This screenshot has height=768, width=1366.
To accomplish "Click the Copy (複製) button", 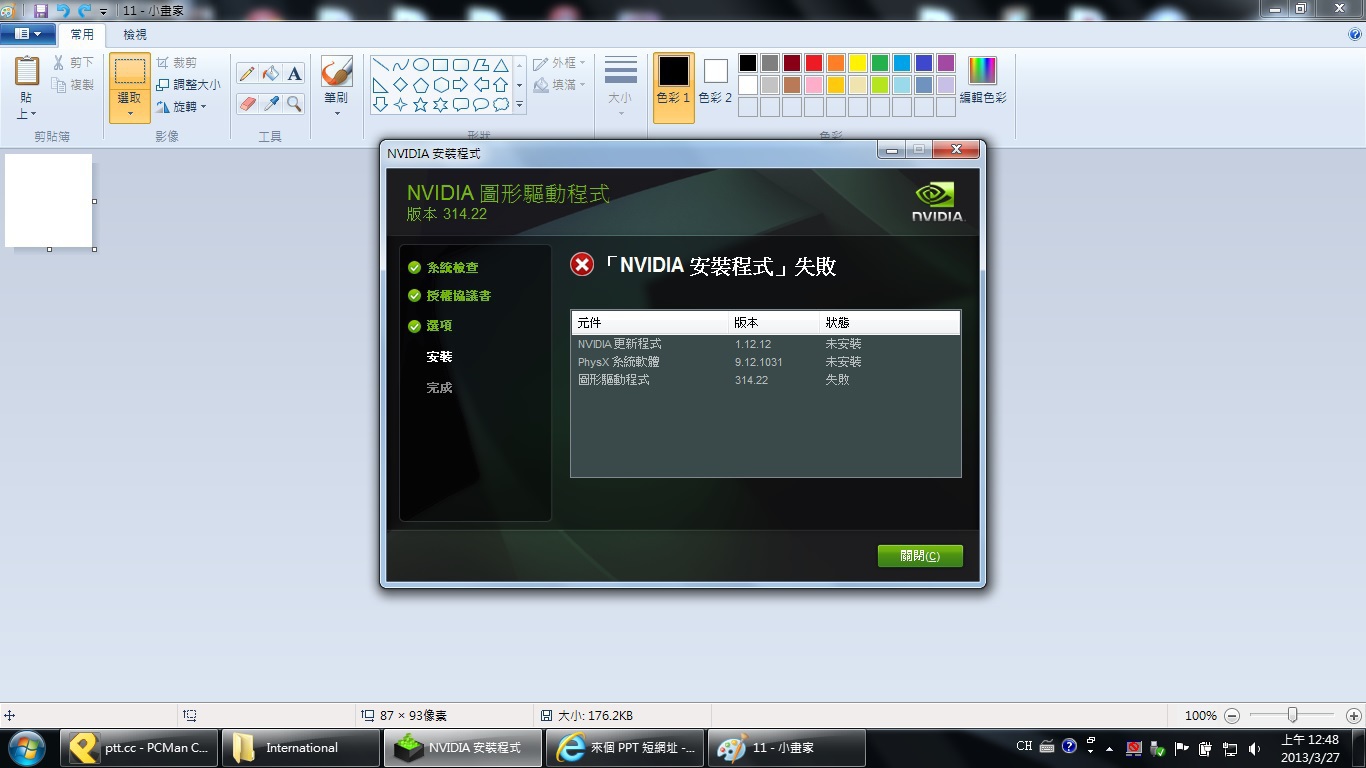I will (x=74, y=85).
